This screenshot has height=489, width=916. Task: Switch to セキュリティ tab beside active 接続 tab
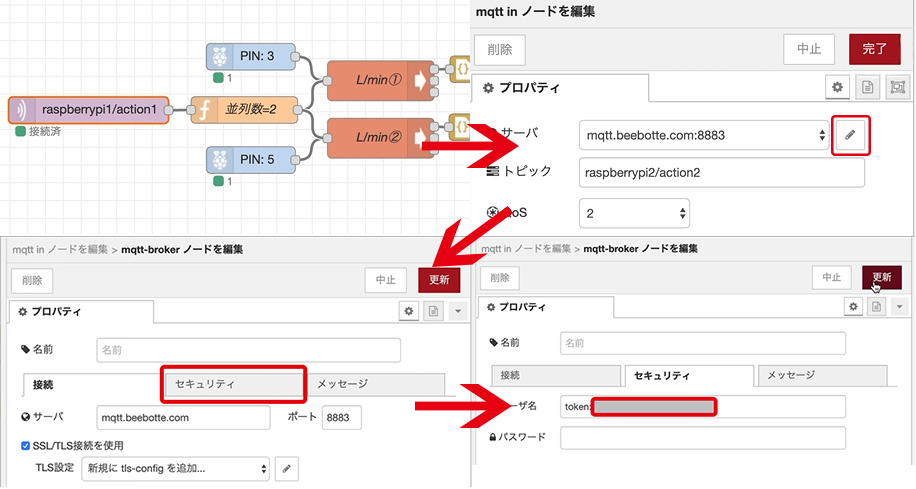click(x=233, y=384)
